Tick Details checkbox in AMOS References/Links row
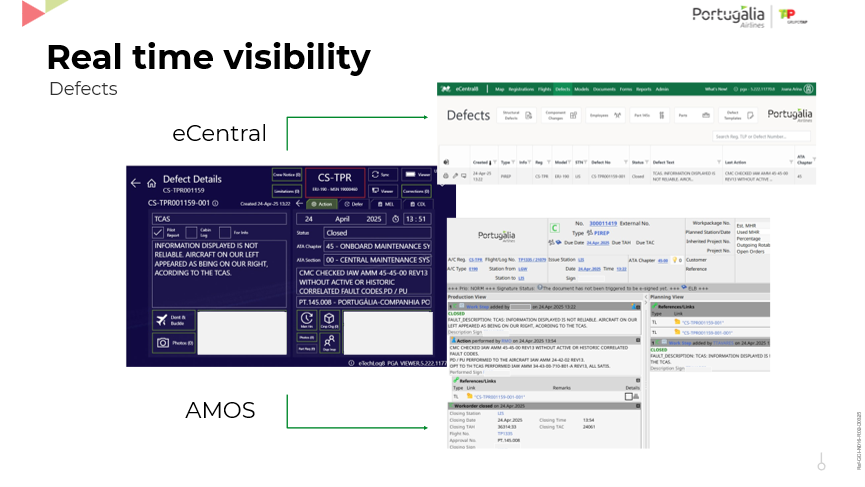Screen dimensions: 865x487 click(x=628, y=397)
